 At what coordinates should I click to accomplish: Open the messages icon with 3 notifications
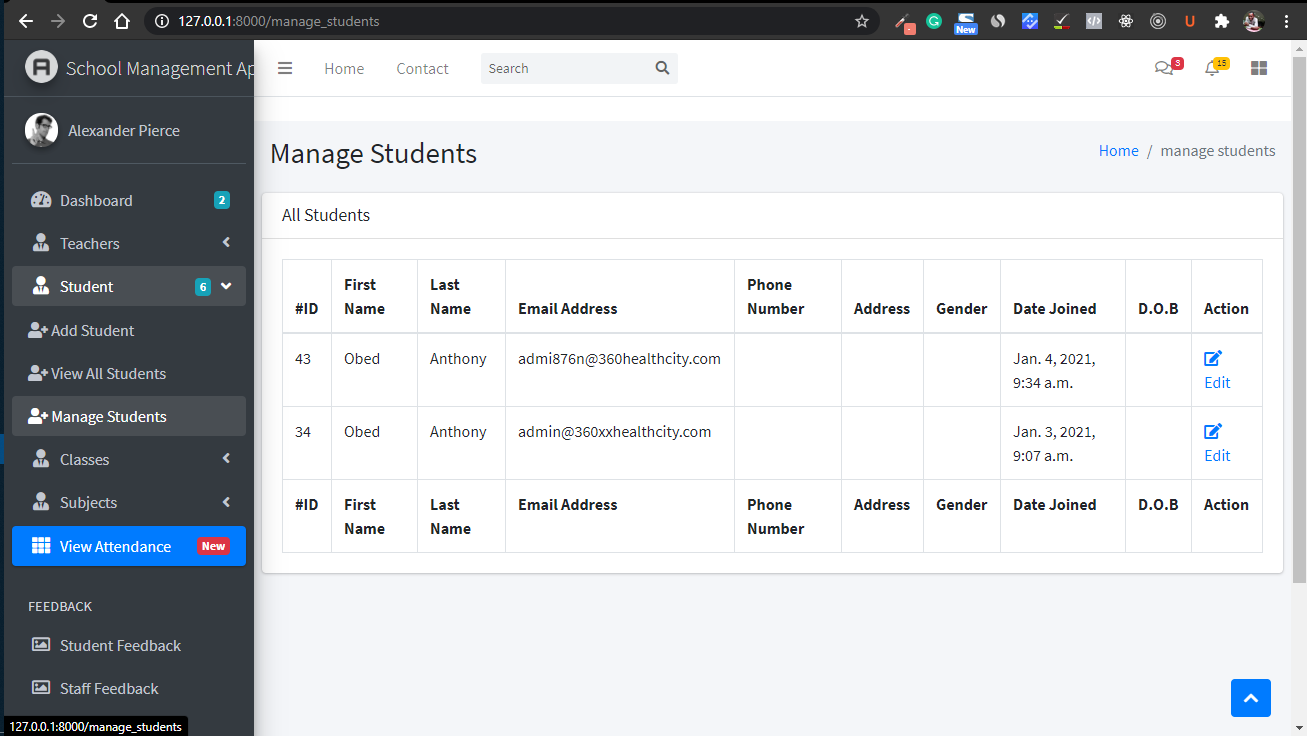tap(1164, 67)
